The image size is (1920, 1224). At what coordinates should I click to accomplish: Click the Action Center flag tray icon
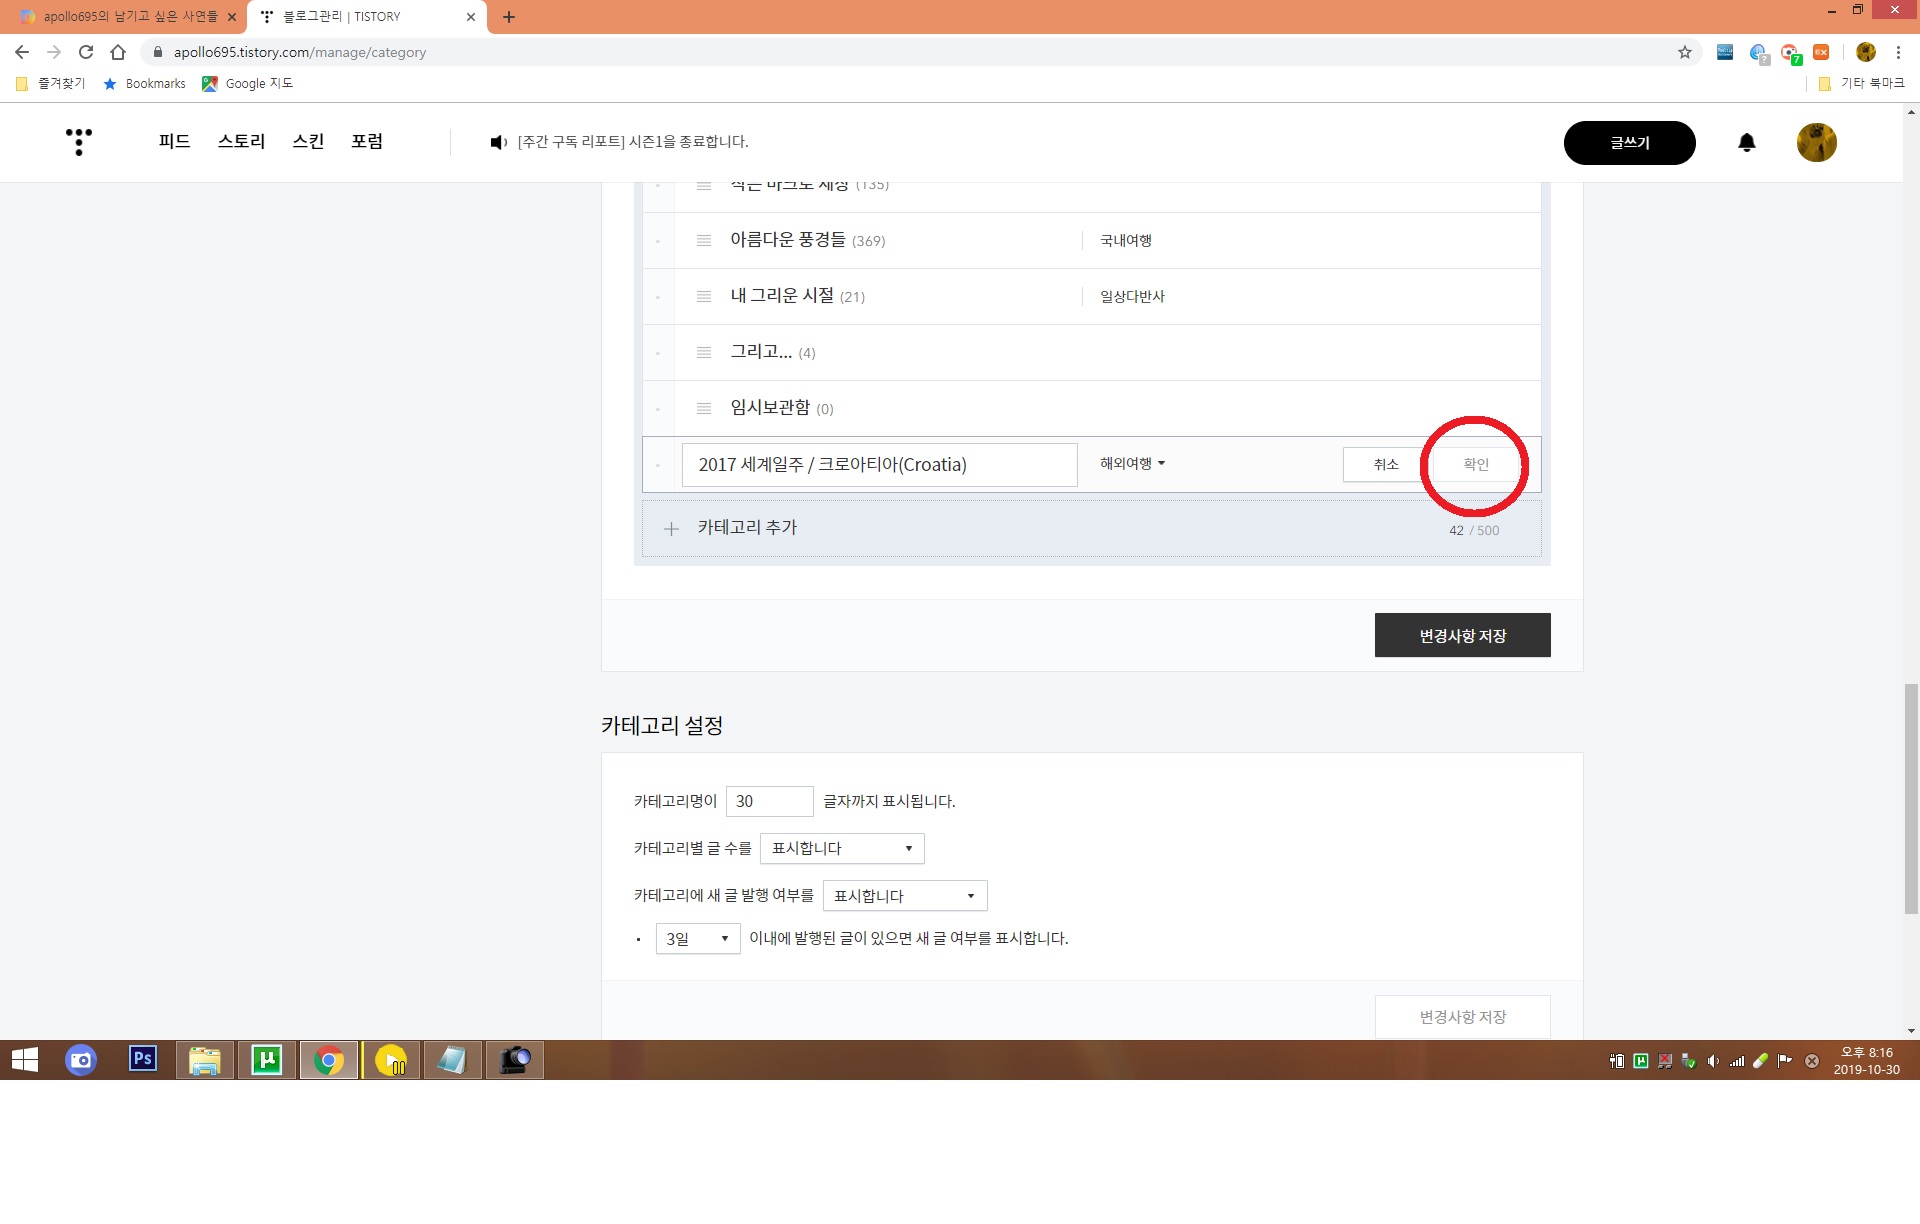(x=1785, y=1061)
